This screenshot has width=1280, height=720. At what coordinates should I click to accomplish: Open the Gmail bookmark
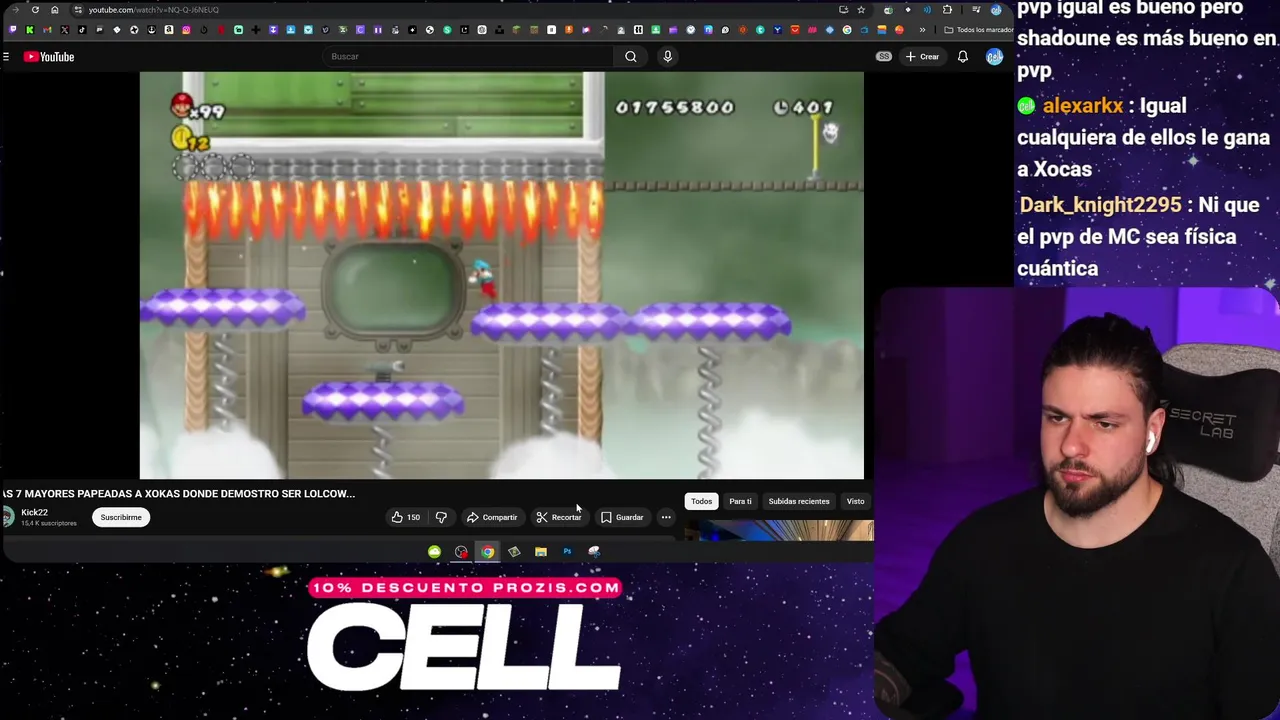47,30
